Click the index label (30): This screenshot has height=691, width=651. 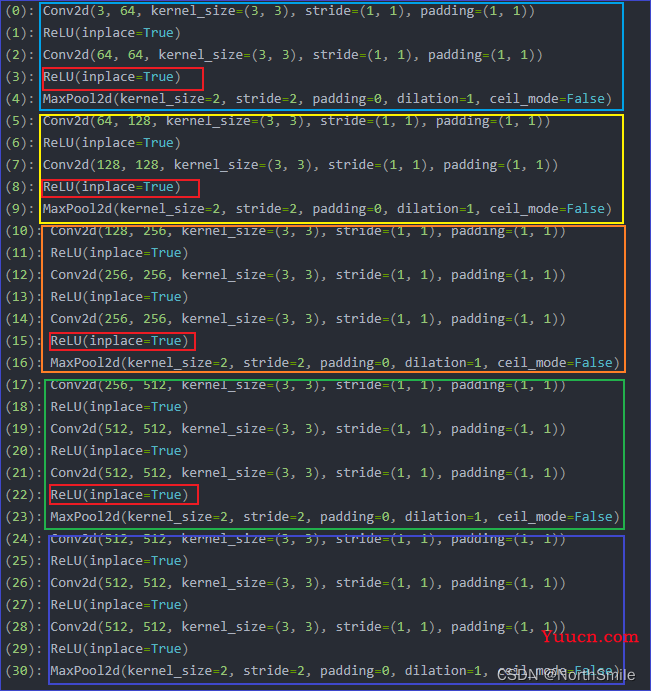23,671
